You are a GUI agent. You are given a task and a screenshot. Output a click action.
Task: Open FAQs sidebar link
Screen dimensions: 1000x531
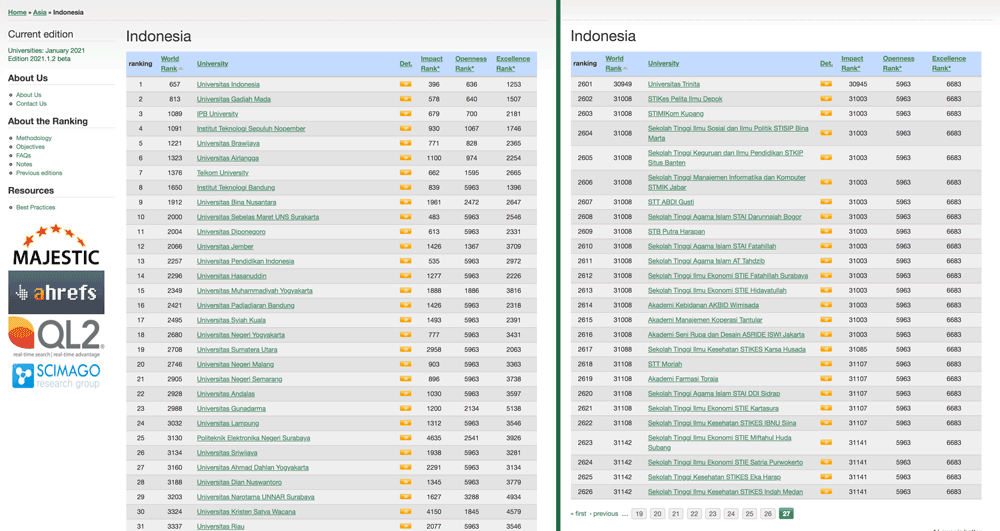pyautogui.click(x=24, y=156)
